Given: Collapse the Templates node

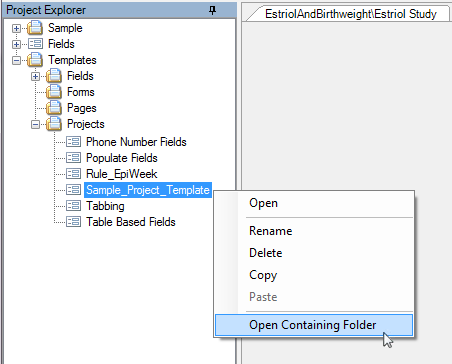Looking at the screenshot, I should tap(16, 60).
